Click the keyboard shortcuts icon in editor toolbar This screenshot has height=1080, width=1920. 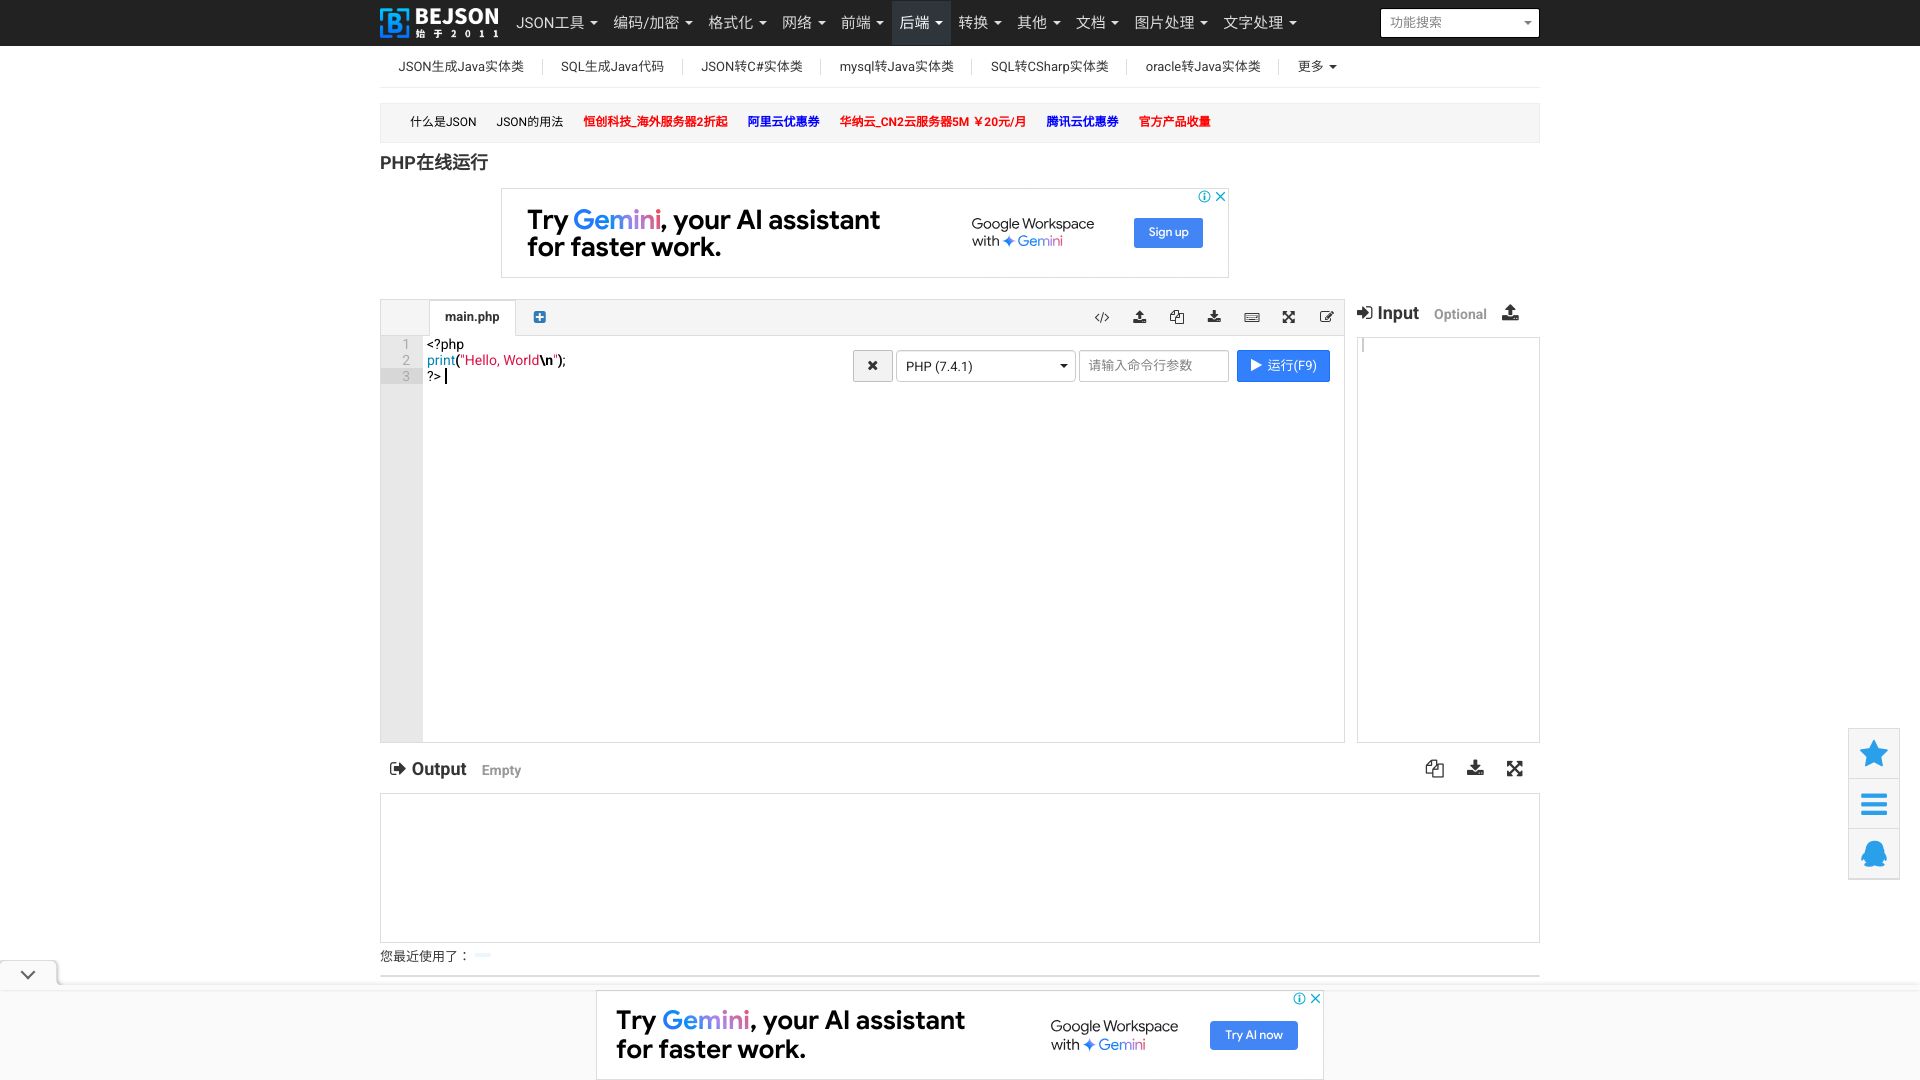(1251, 317)
